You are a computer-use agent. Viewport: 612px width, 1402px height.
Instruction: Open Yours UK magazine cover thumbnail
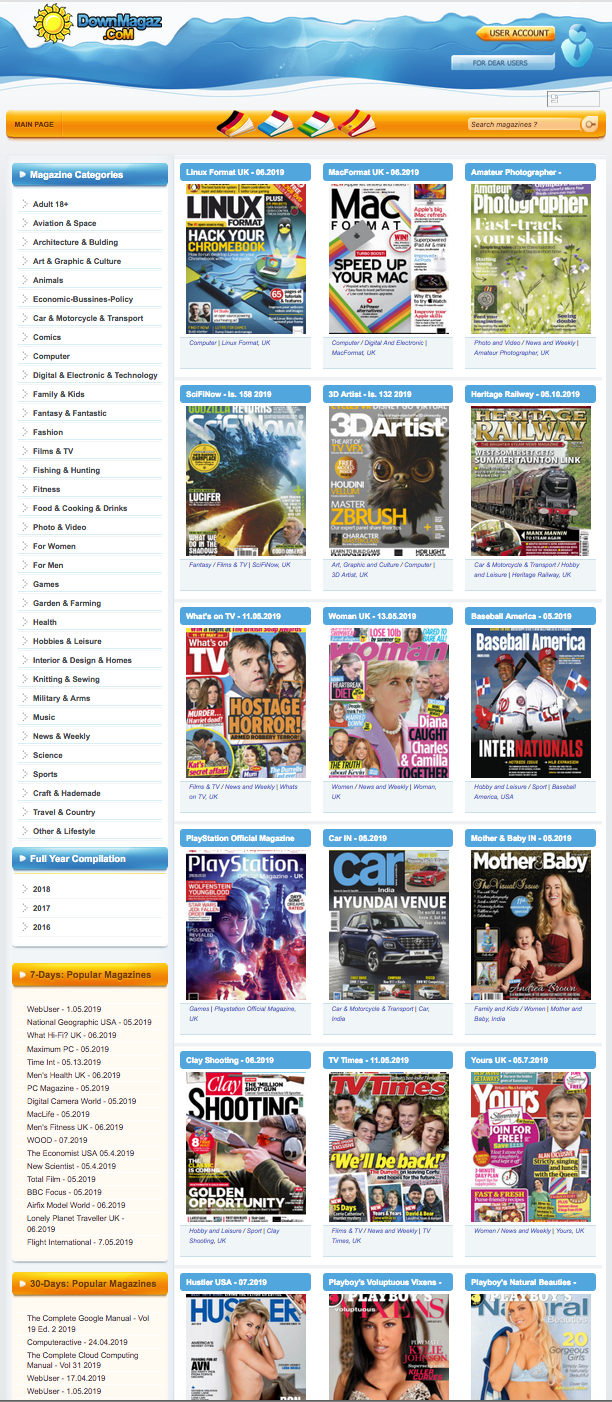[x=531, y=1147]
